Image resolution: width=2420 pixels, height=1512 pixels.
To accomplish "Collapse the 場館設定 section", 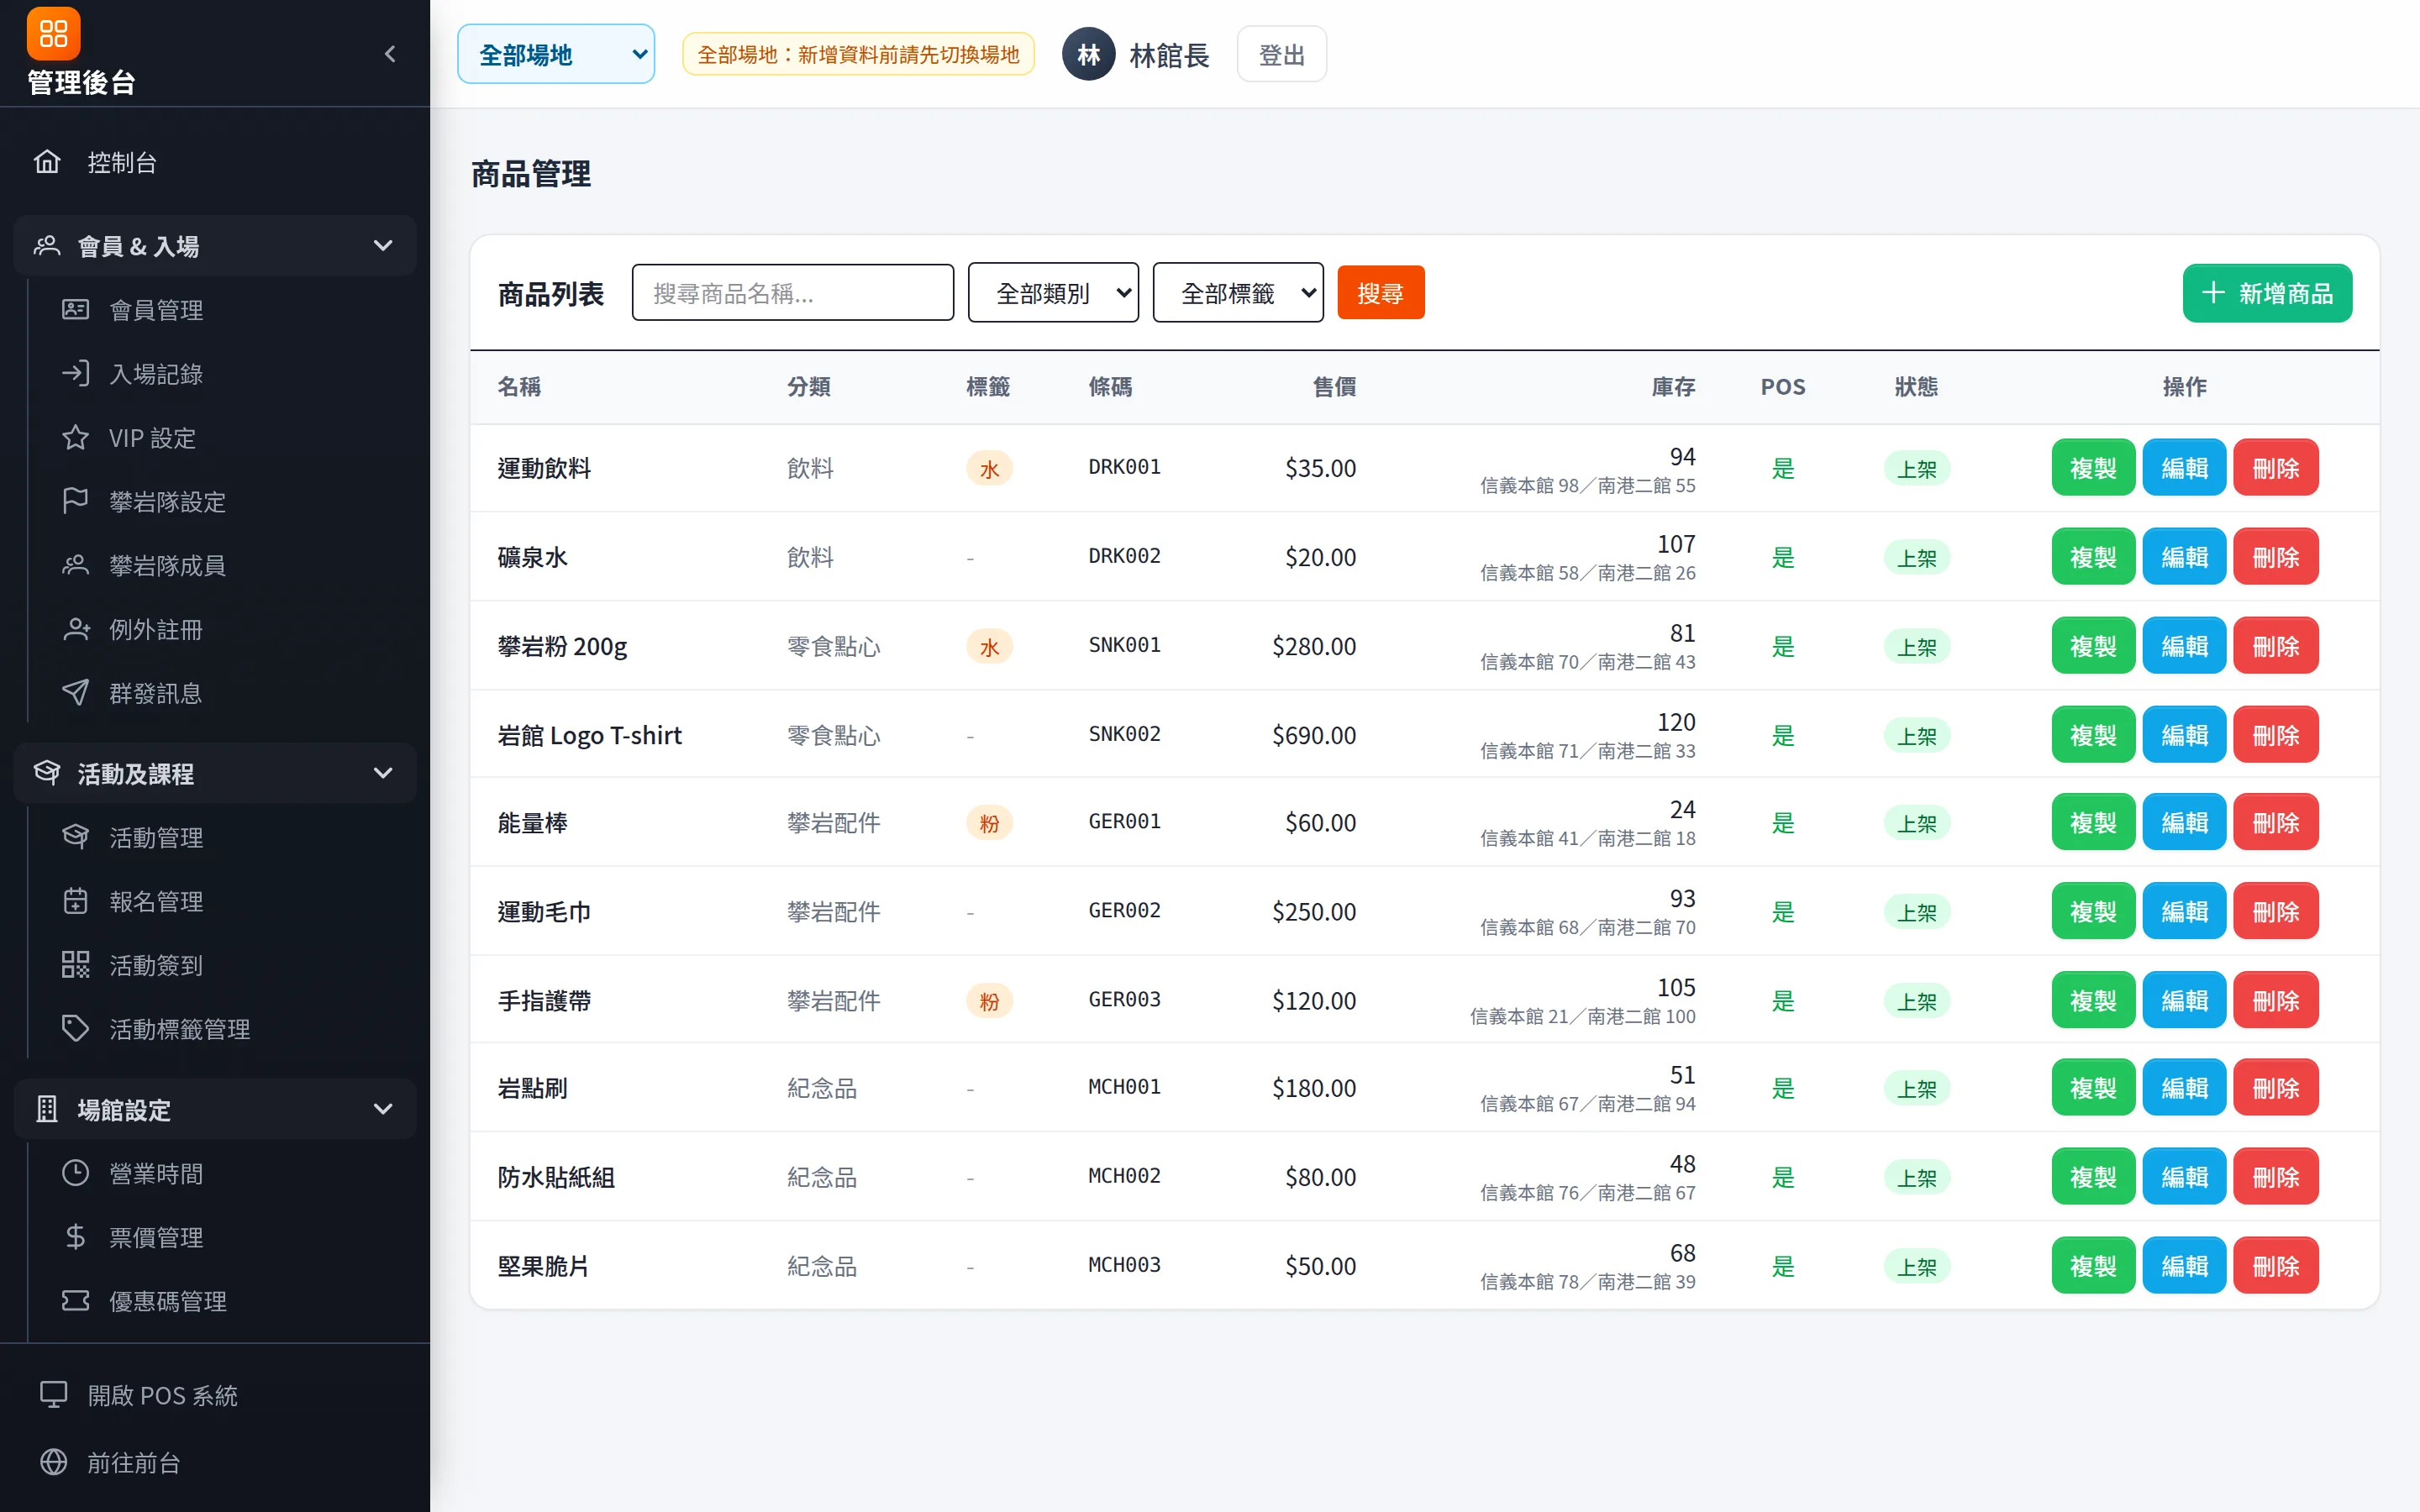I will 215,1109.
